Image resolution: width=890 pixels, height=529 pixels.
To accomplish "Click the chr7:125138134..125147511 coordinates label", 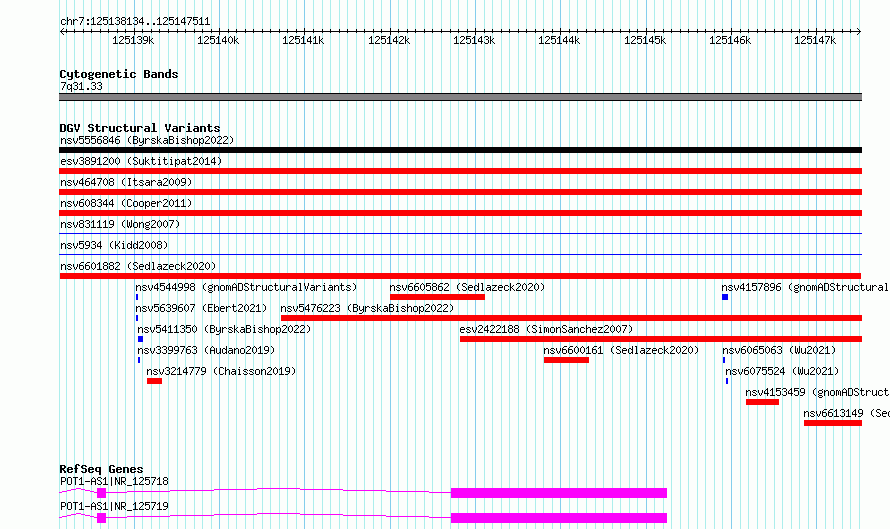I will 135,21.
